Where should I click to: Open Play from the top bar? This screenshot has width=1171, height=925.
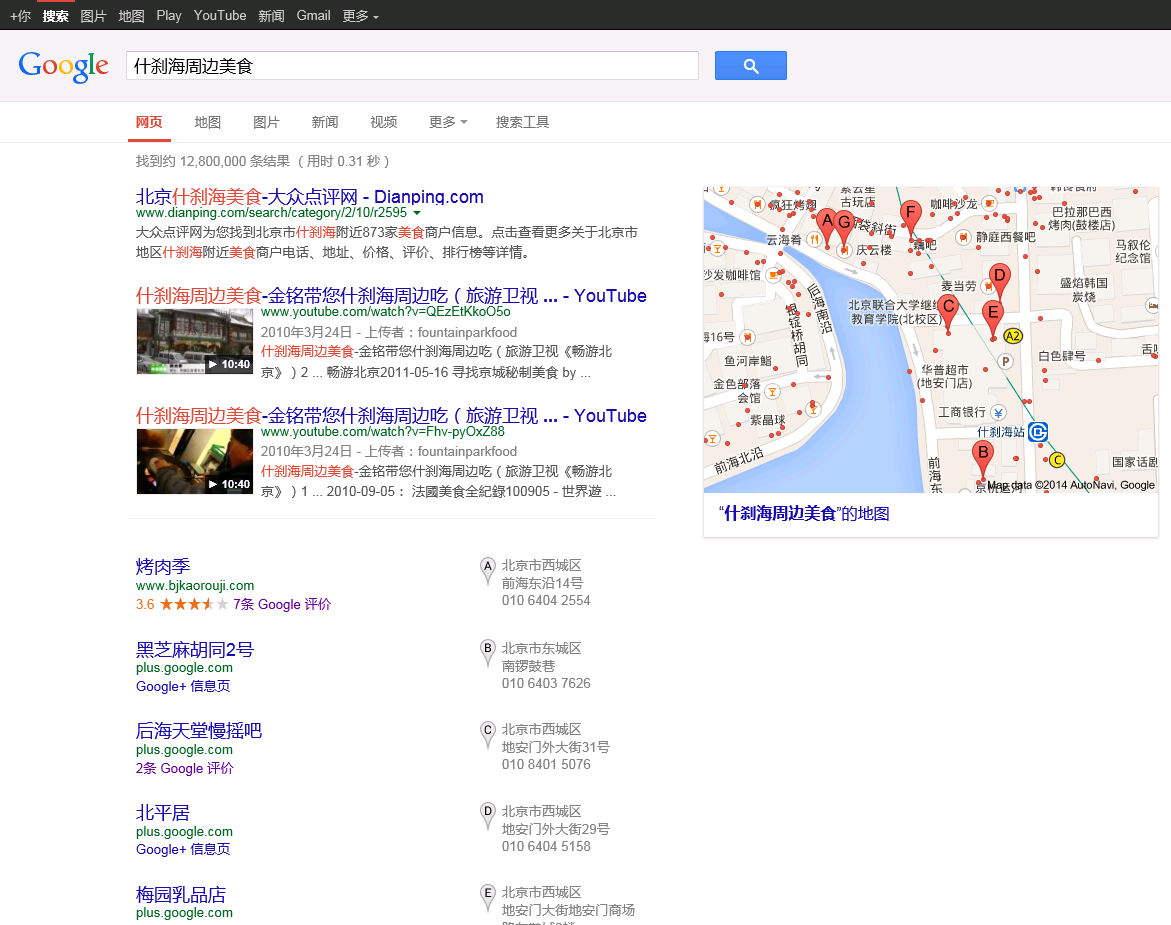pyautogui.click(x=169, y=16)
